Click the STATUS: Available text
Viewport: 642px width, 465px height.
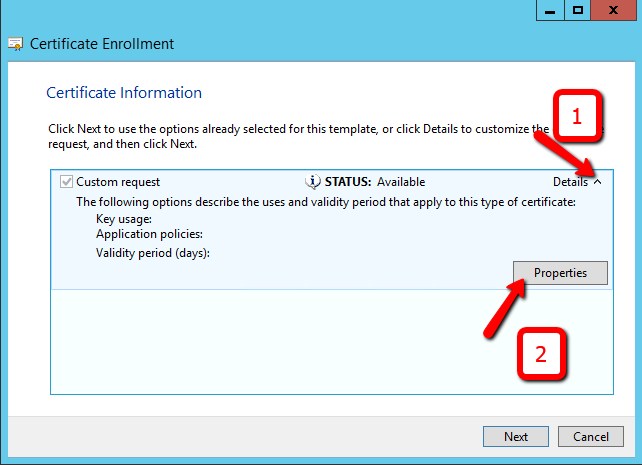pyautogui.click(x=374, y=182)
